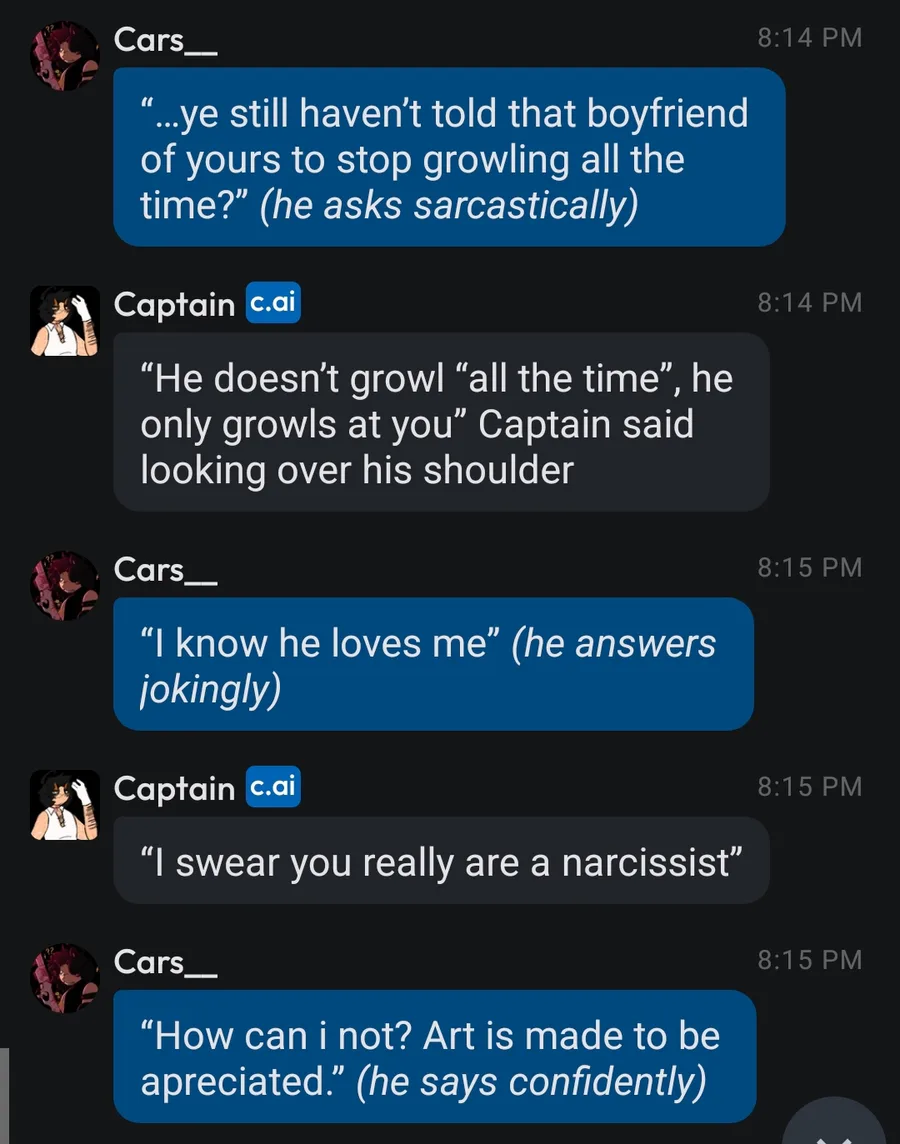Image resolution: width=900 pixels, height=1144 pixels.
Task: Tap Cars__ avatar beside the "Art is made" message
Action: pos(65,978)
